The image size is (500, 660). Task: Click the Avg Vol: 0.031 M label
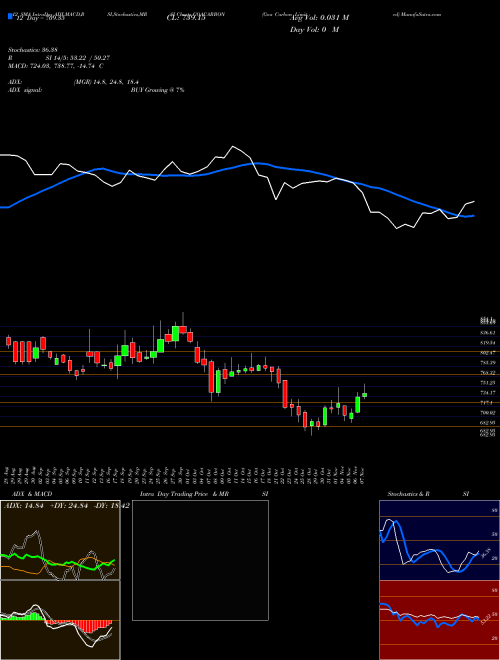point(319,18)
